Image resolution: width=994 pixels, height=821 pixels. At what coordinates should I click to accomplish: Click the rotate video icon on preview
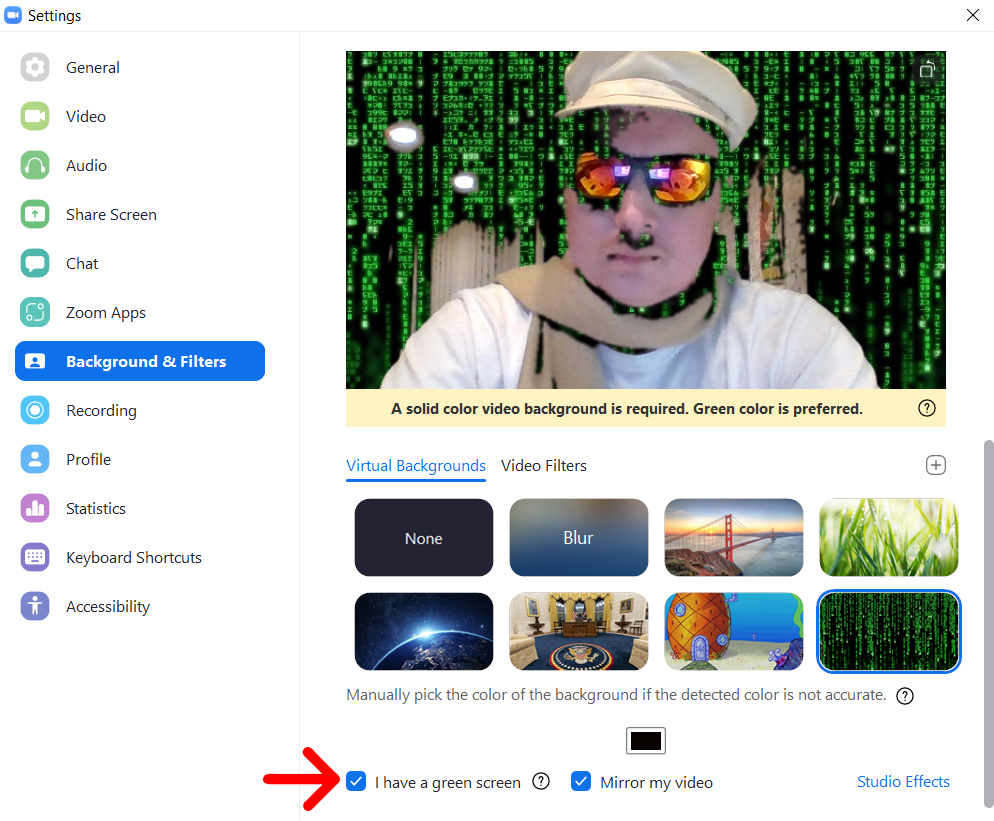[x=927, y=70]
